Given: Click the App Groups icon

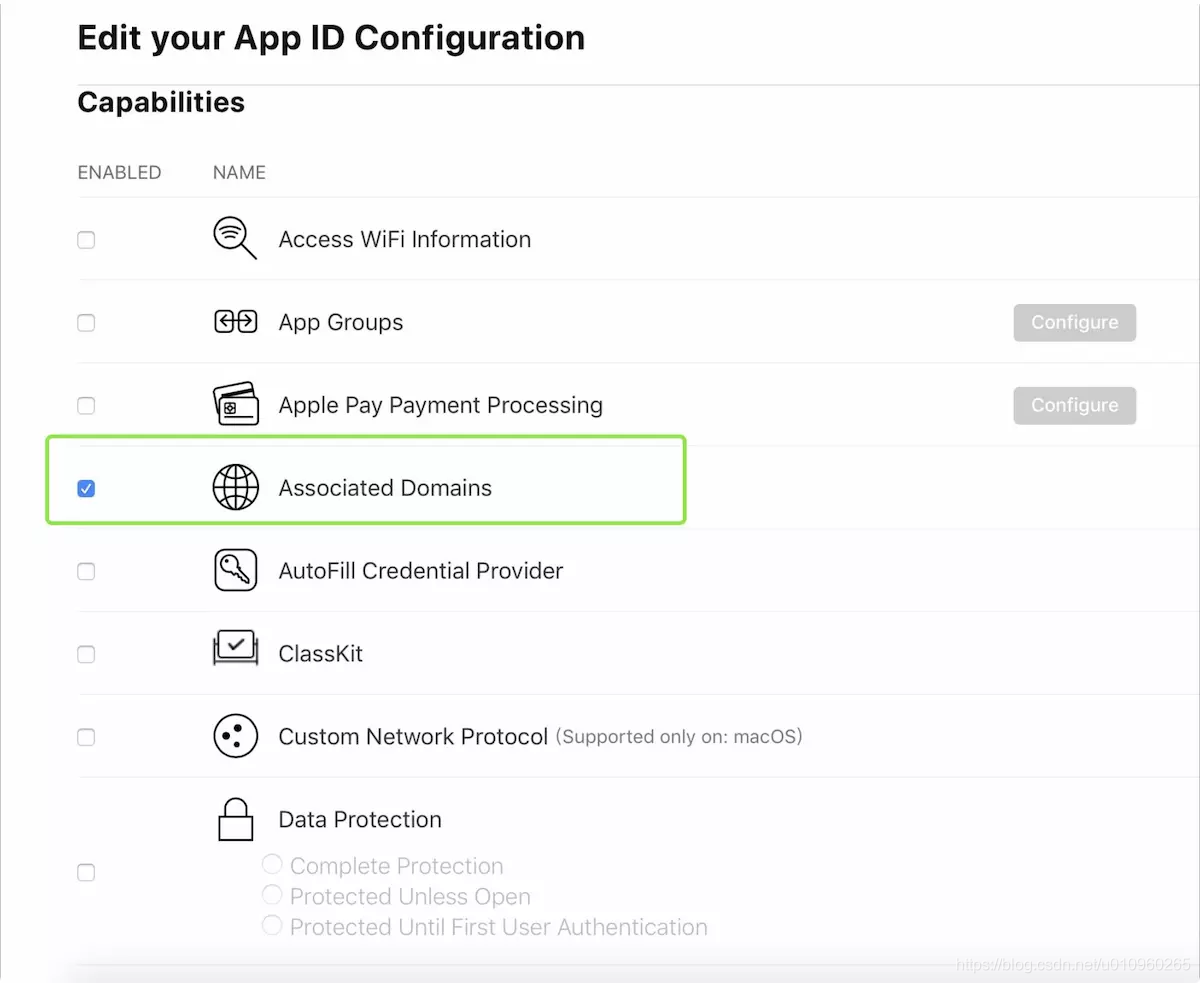Looking at the screenshot, I should pos(236,322).
